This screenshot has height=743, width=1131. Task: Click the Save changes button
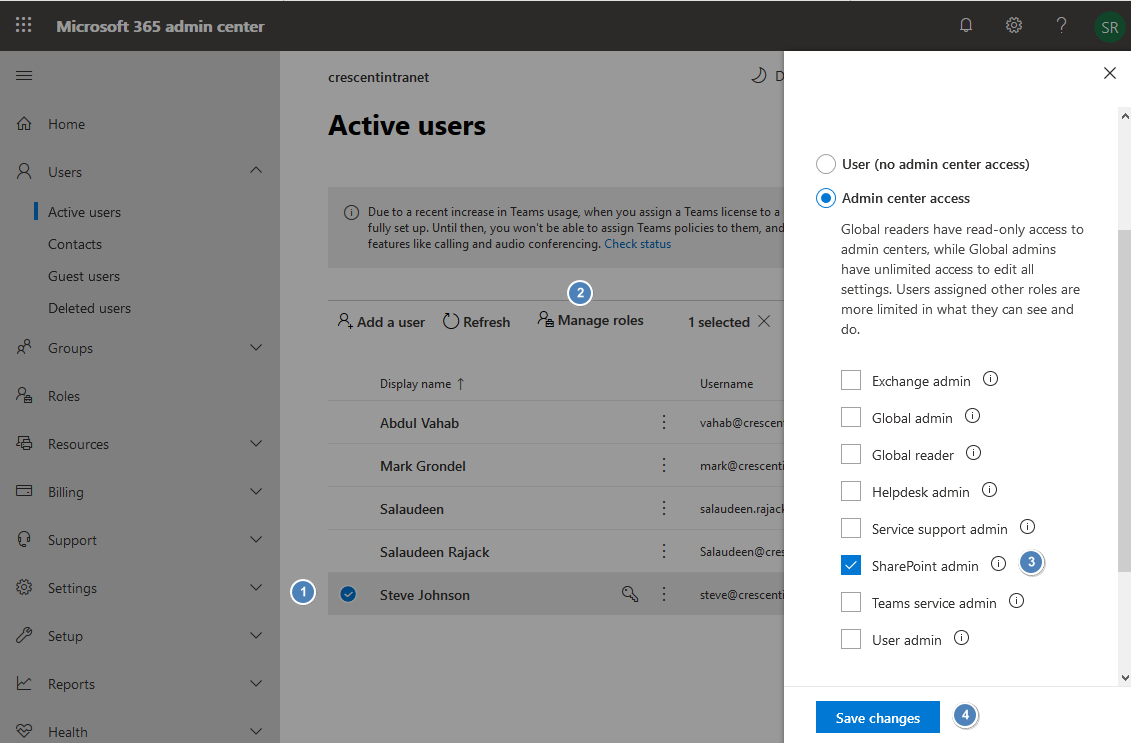point(877,717)
